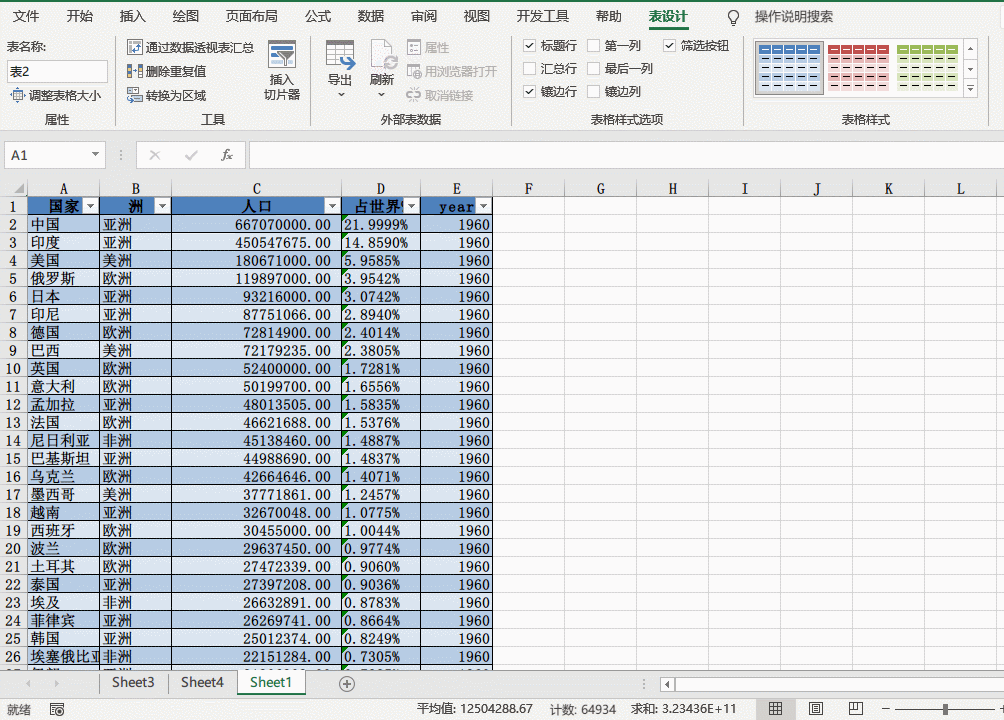Image resolution: width=1004 pixels, height=720 pixels.
Task: Click the Page Break Preview status icon
Action: pyautogui.click(x=855, y=708)
